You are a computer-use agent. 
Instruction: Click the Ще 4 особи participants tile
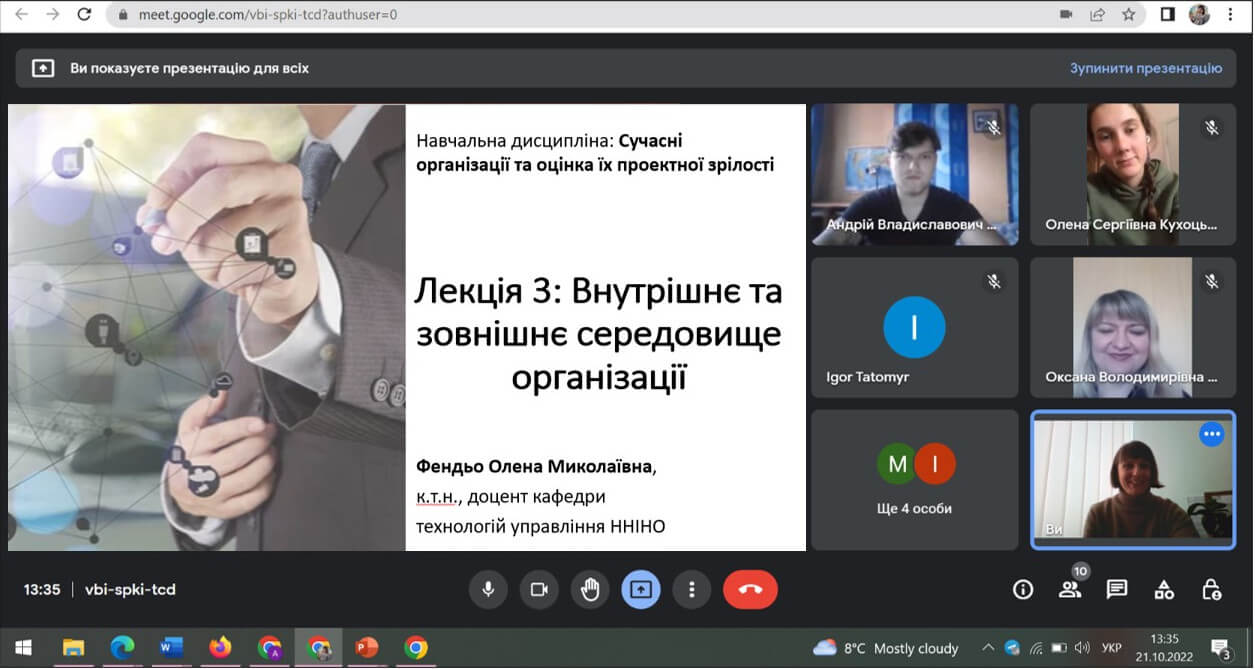[x=914, y=480]
